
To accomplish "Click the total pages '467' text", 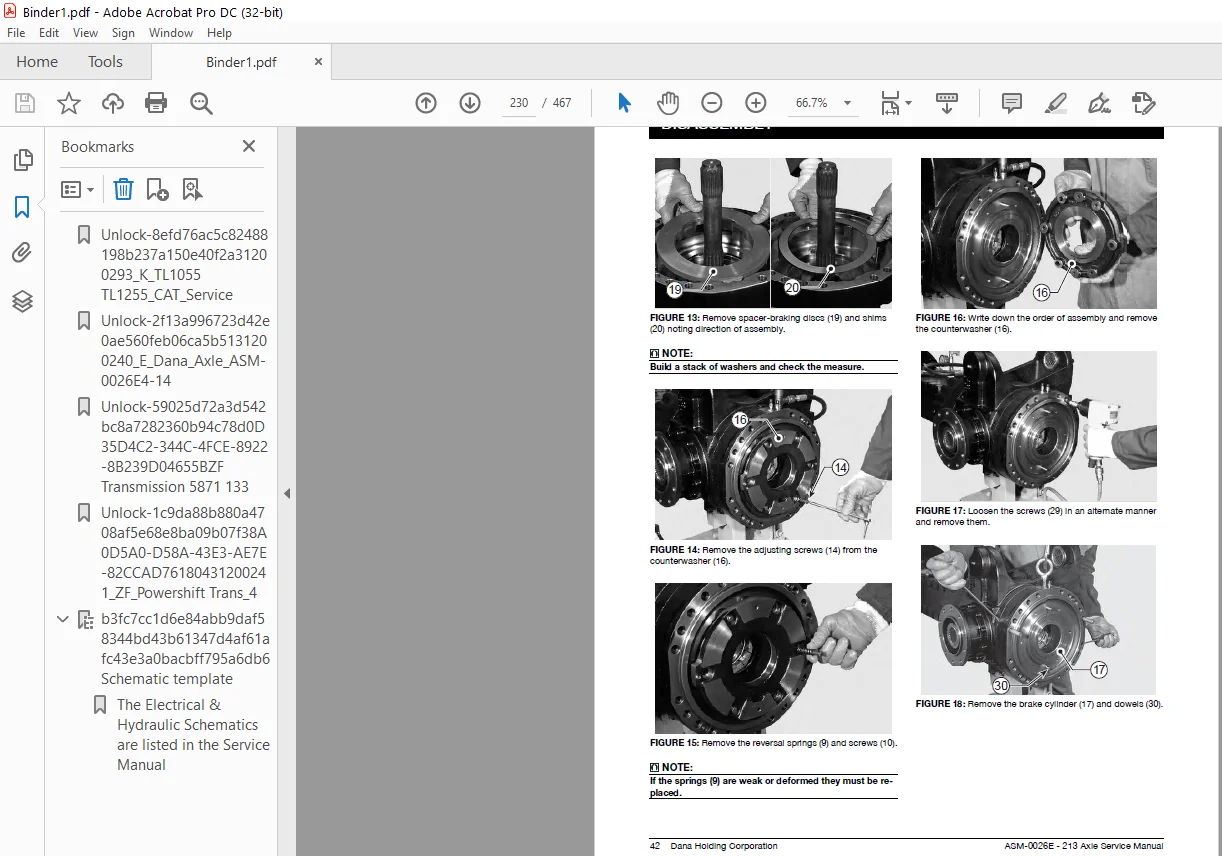I will coord(562,103).
